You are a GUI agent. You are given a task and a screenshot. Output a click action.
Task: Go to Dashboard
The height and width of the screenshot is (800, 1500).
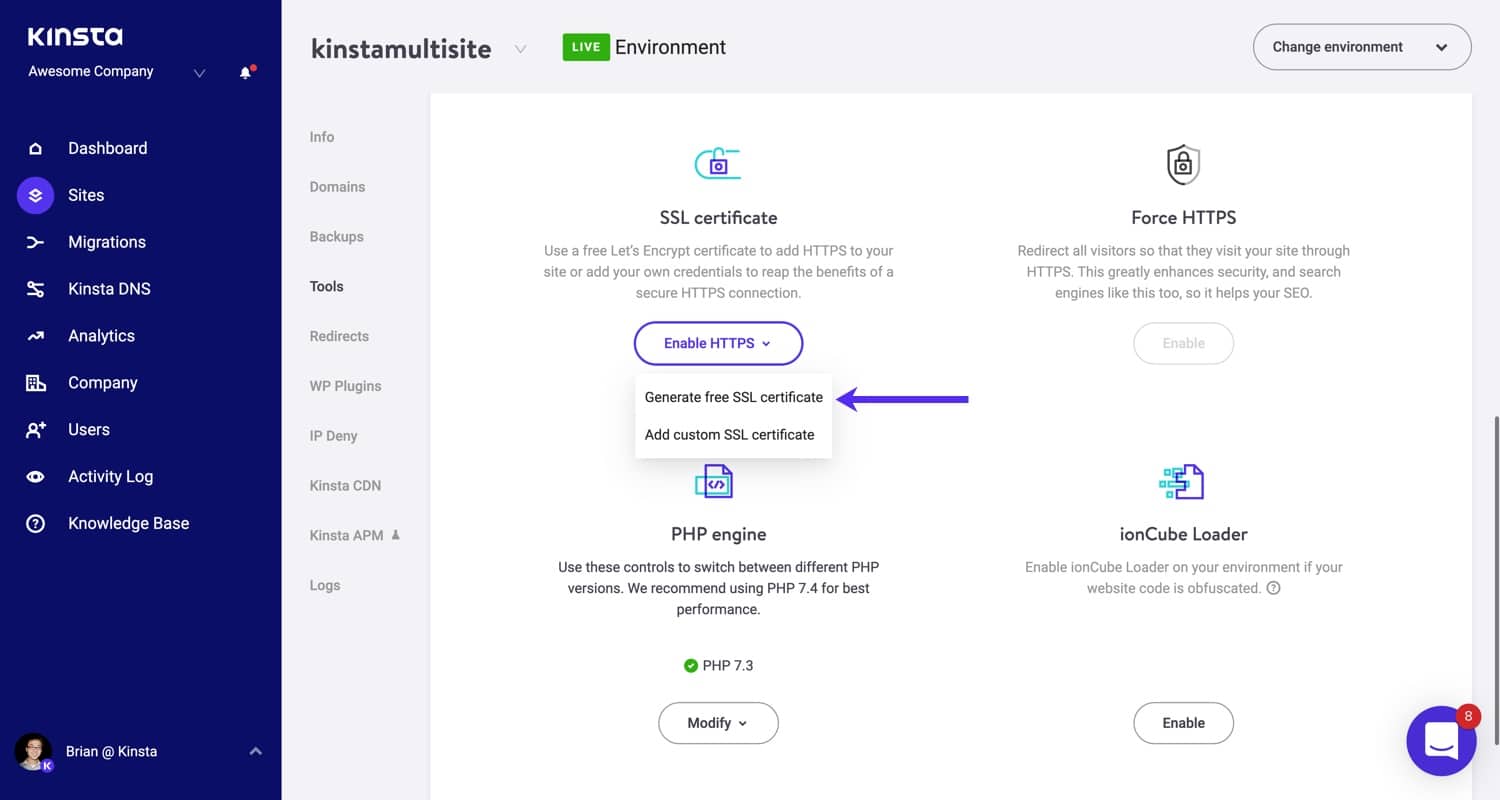(107, 148)
